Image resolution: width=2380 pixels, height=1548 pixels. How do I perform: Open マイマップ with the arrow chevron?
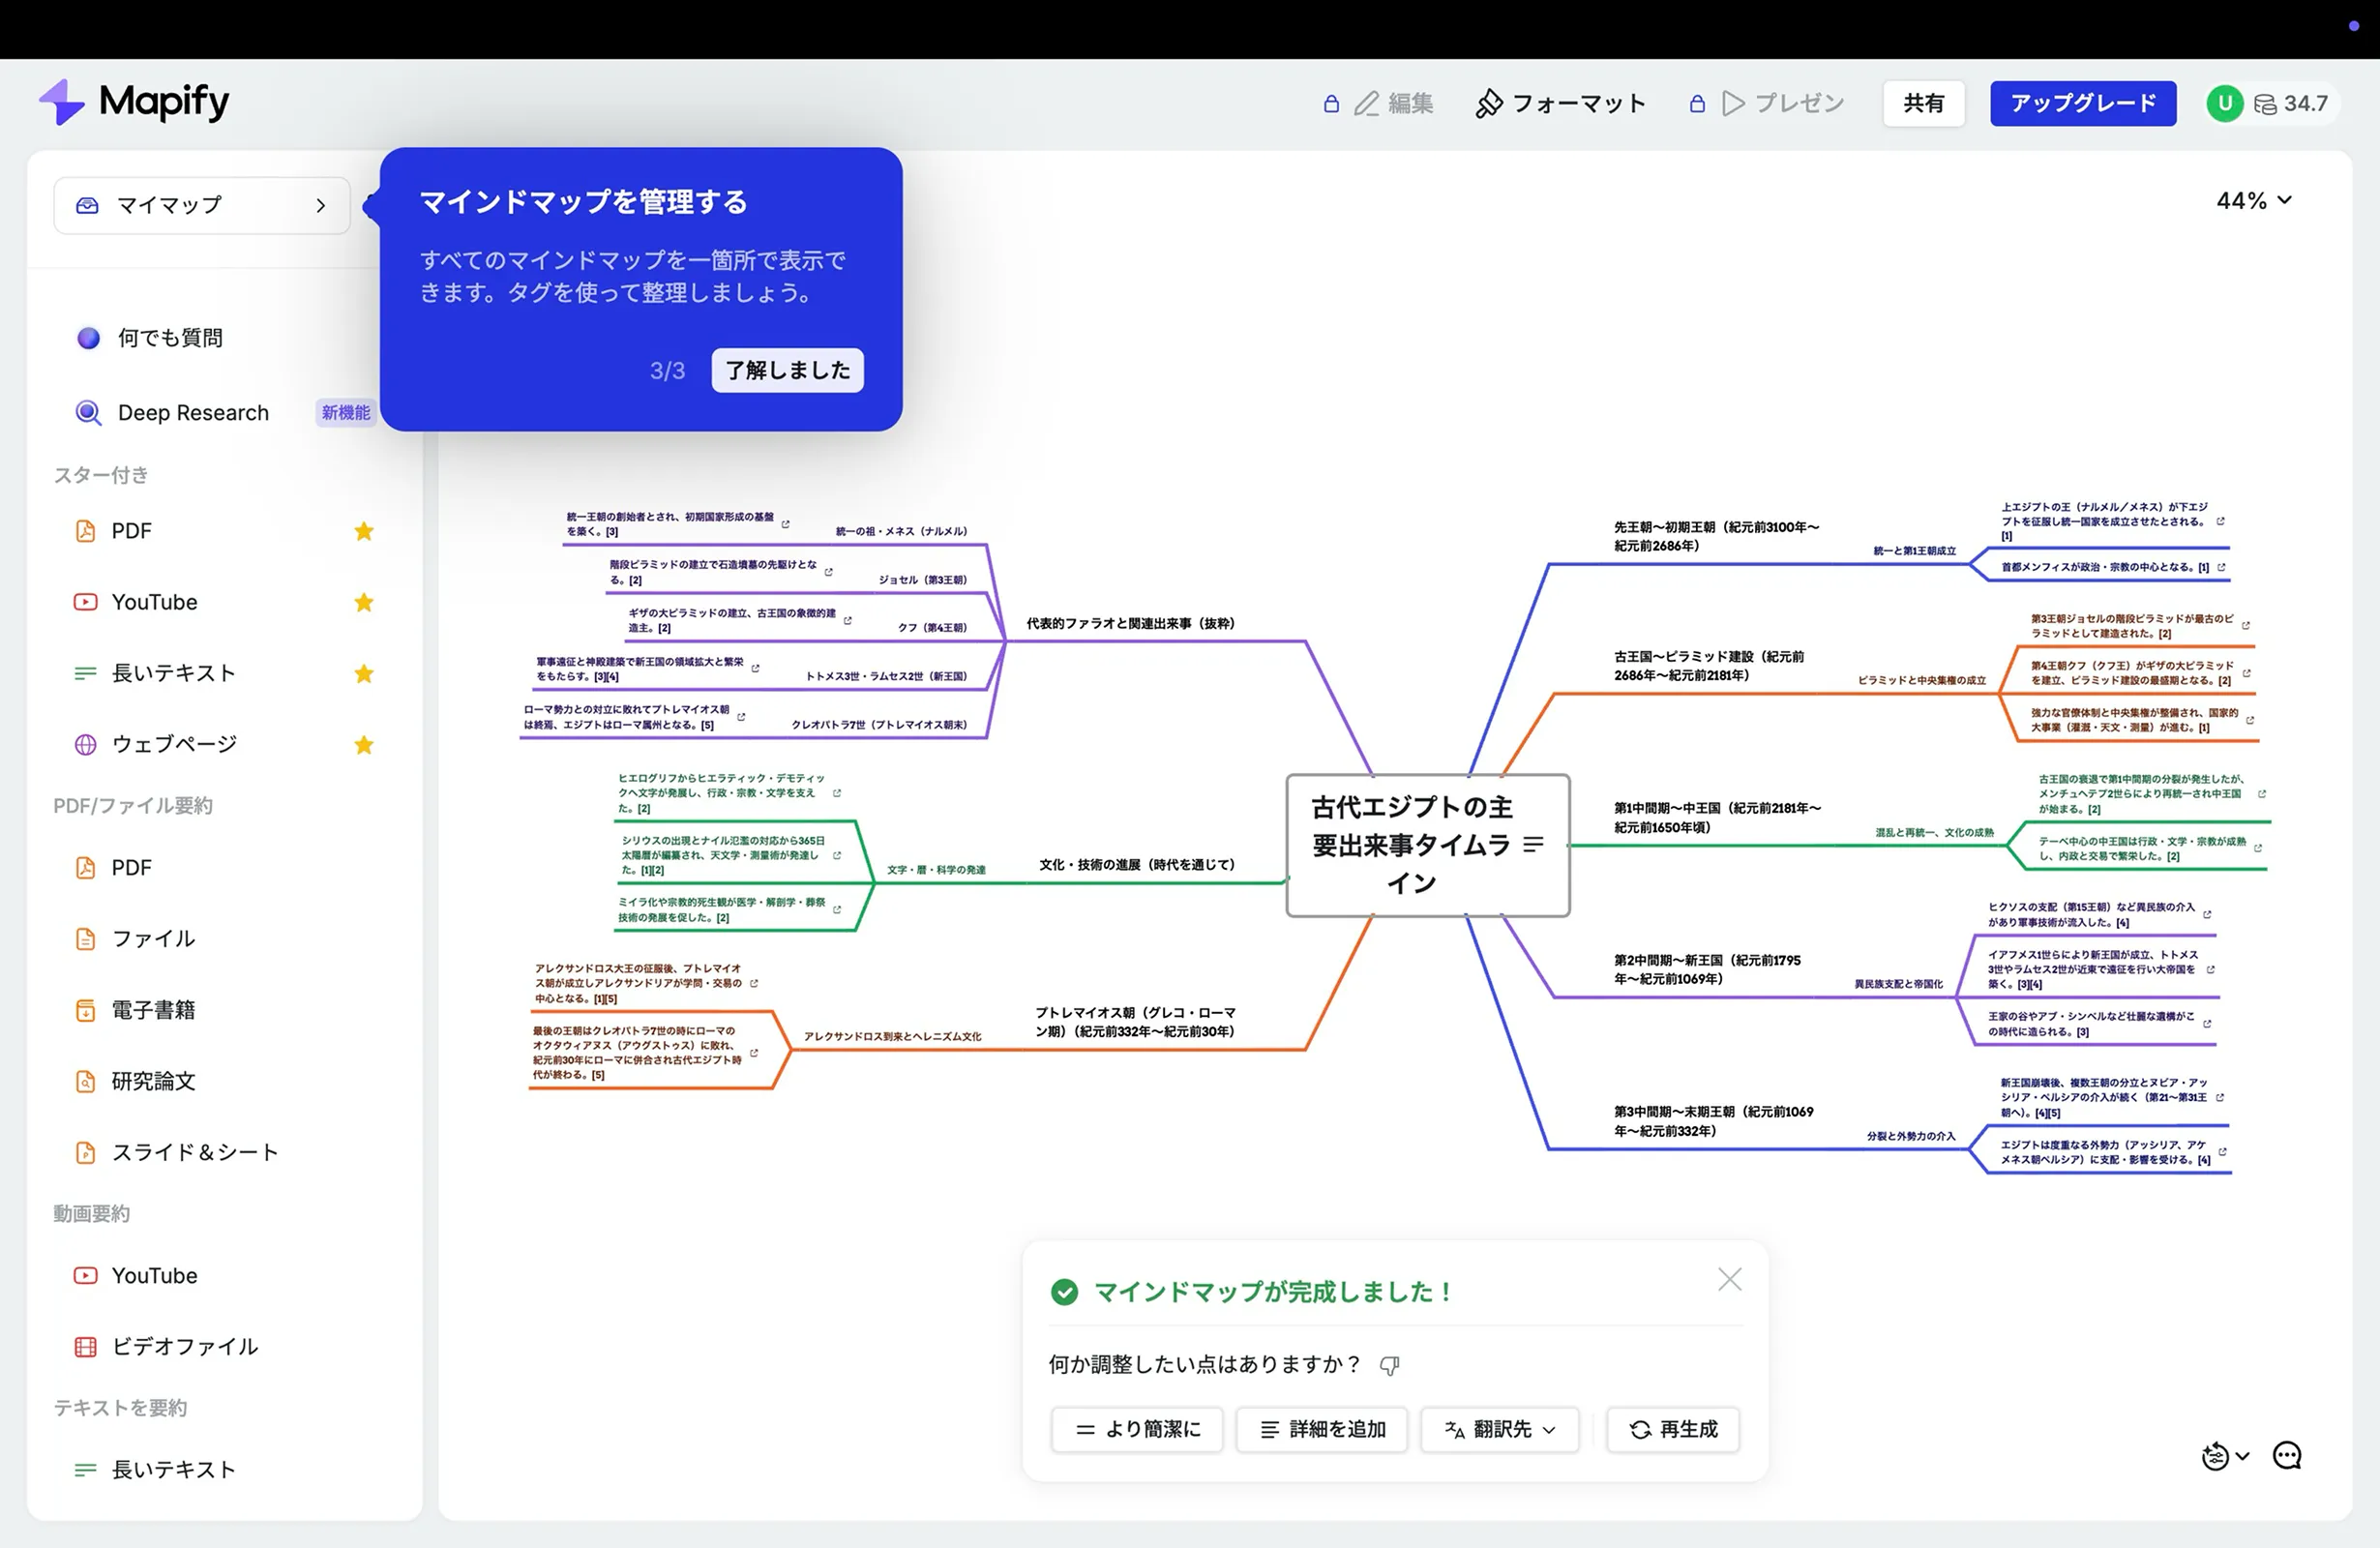pyautogui.click(x=321, y=204)
